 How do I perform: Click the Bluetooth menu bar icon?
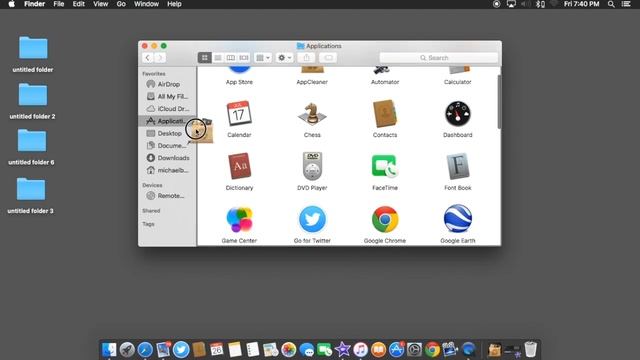click(x=540, y=4)
